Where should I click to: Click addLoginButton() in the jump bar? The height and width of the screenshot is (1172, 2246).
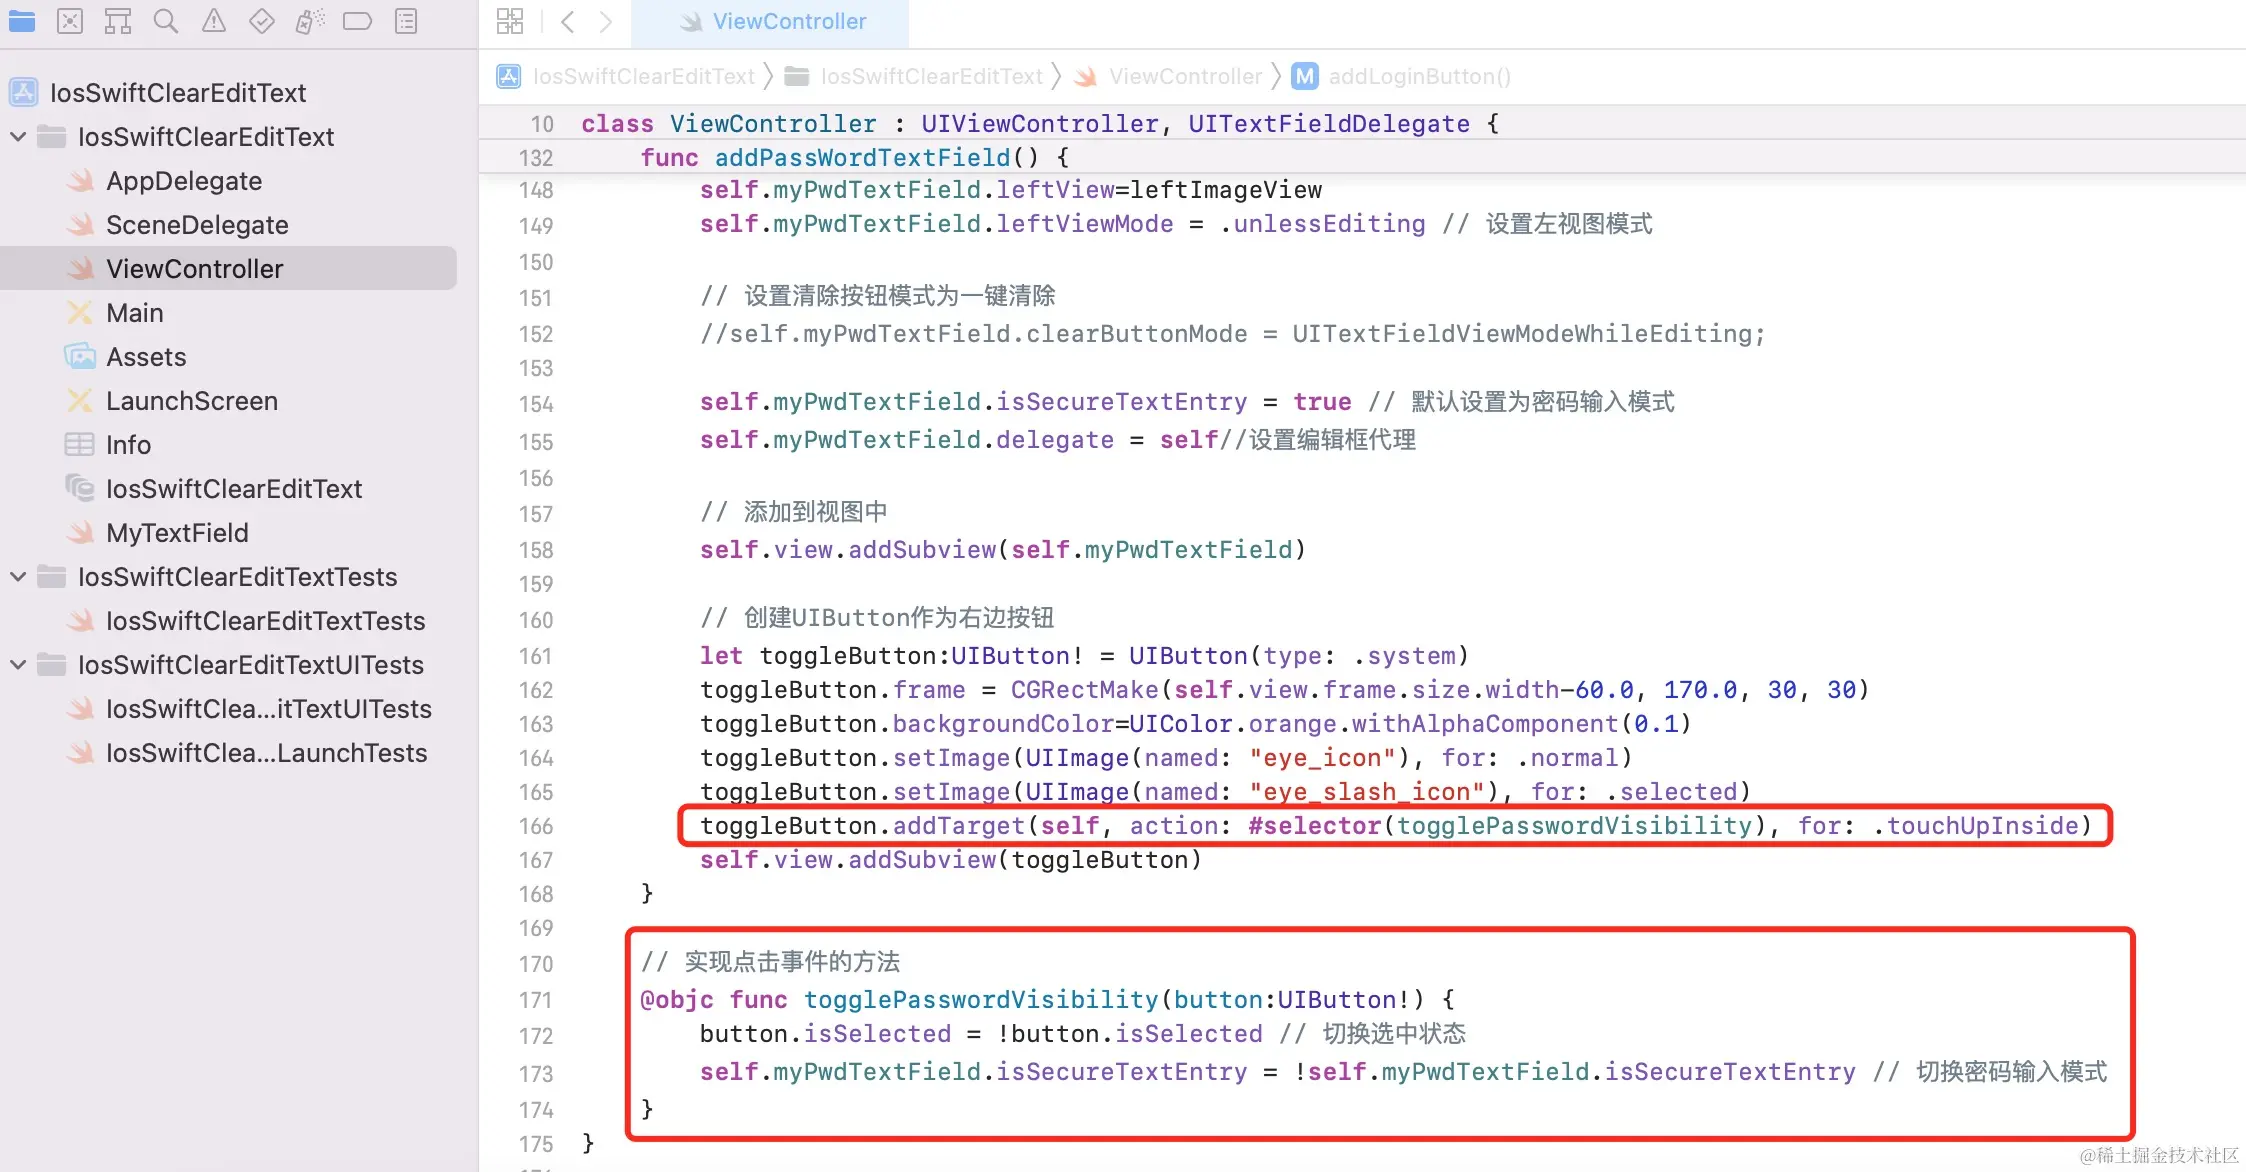click(1418, 77)
